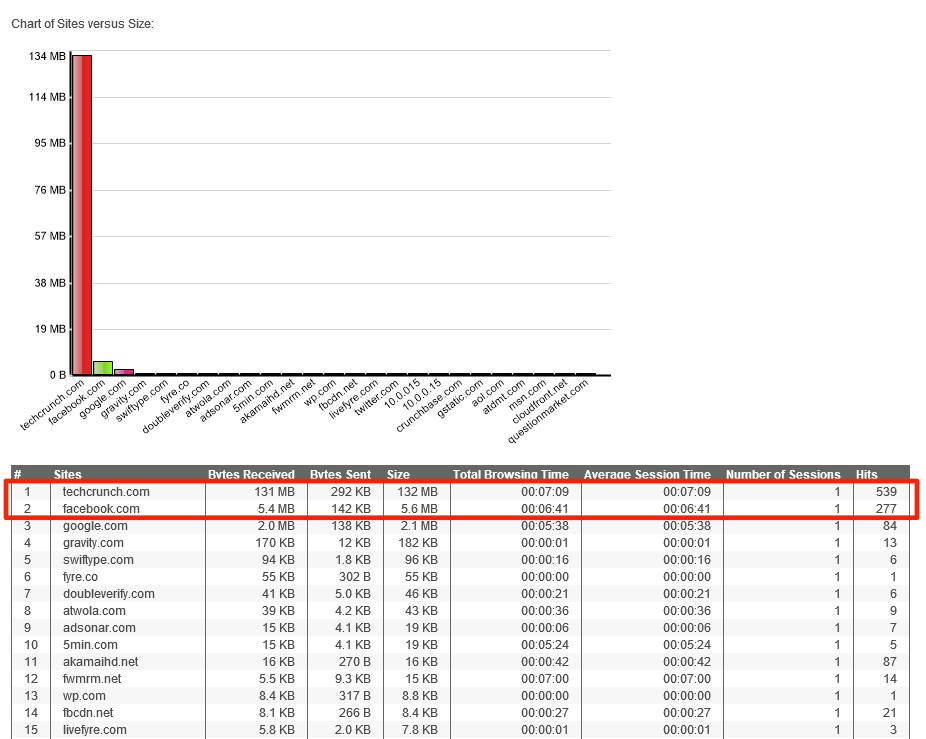Click the techcrunch.com site entry in table

coord(106,491)
